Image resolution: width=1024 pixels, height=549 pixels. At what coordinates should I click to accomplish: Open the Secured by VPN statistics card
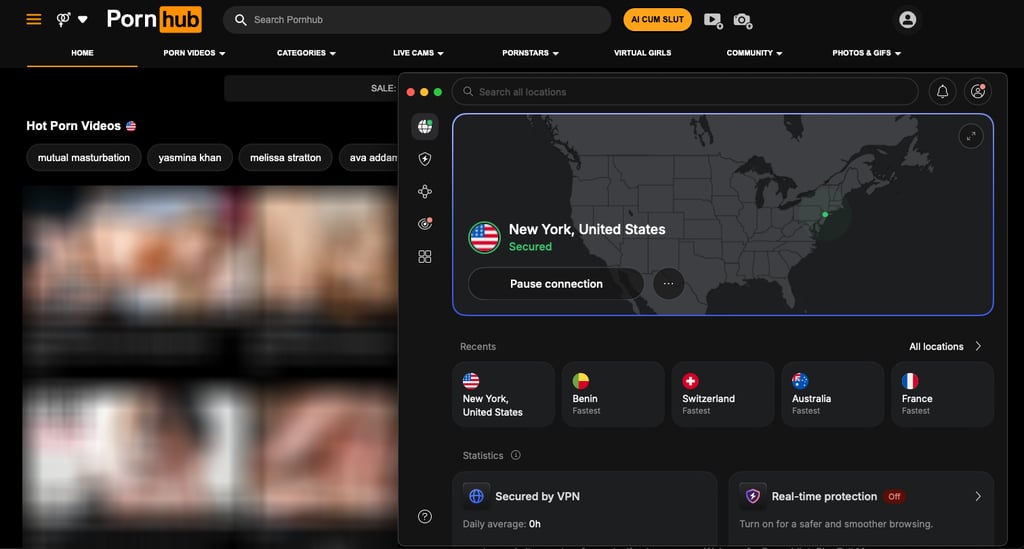(584, 509)
